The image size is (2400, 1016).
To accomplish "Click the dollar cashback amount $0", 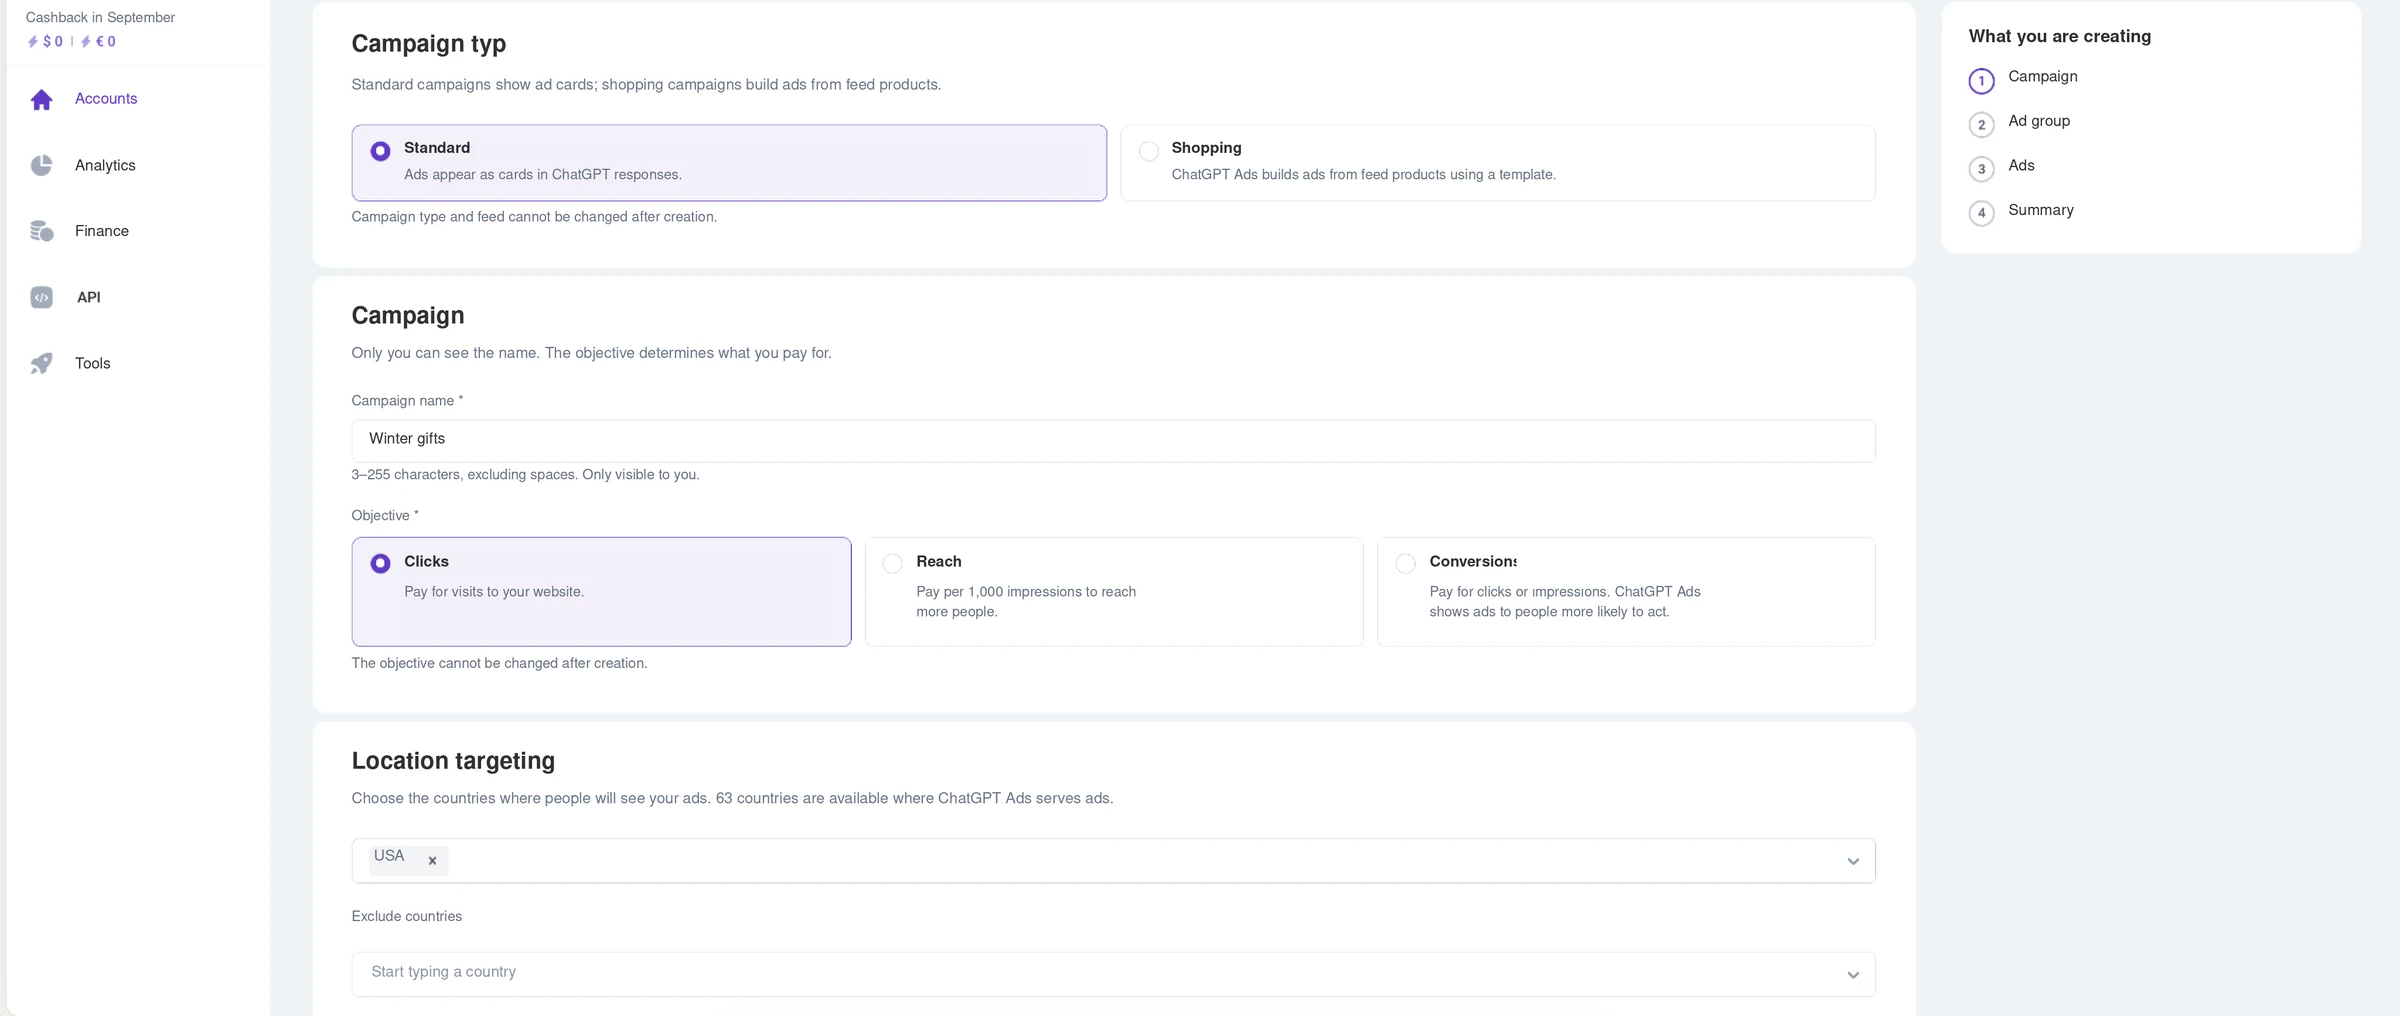I will [x=47, y=41].
